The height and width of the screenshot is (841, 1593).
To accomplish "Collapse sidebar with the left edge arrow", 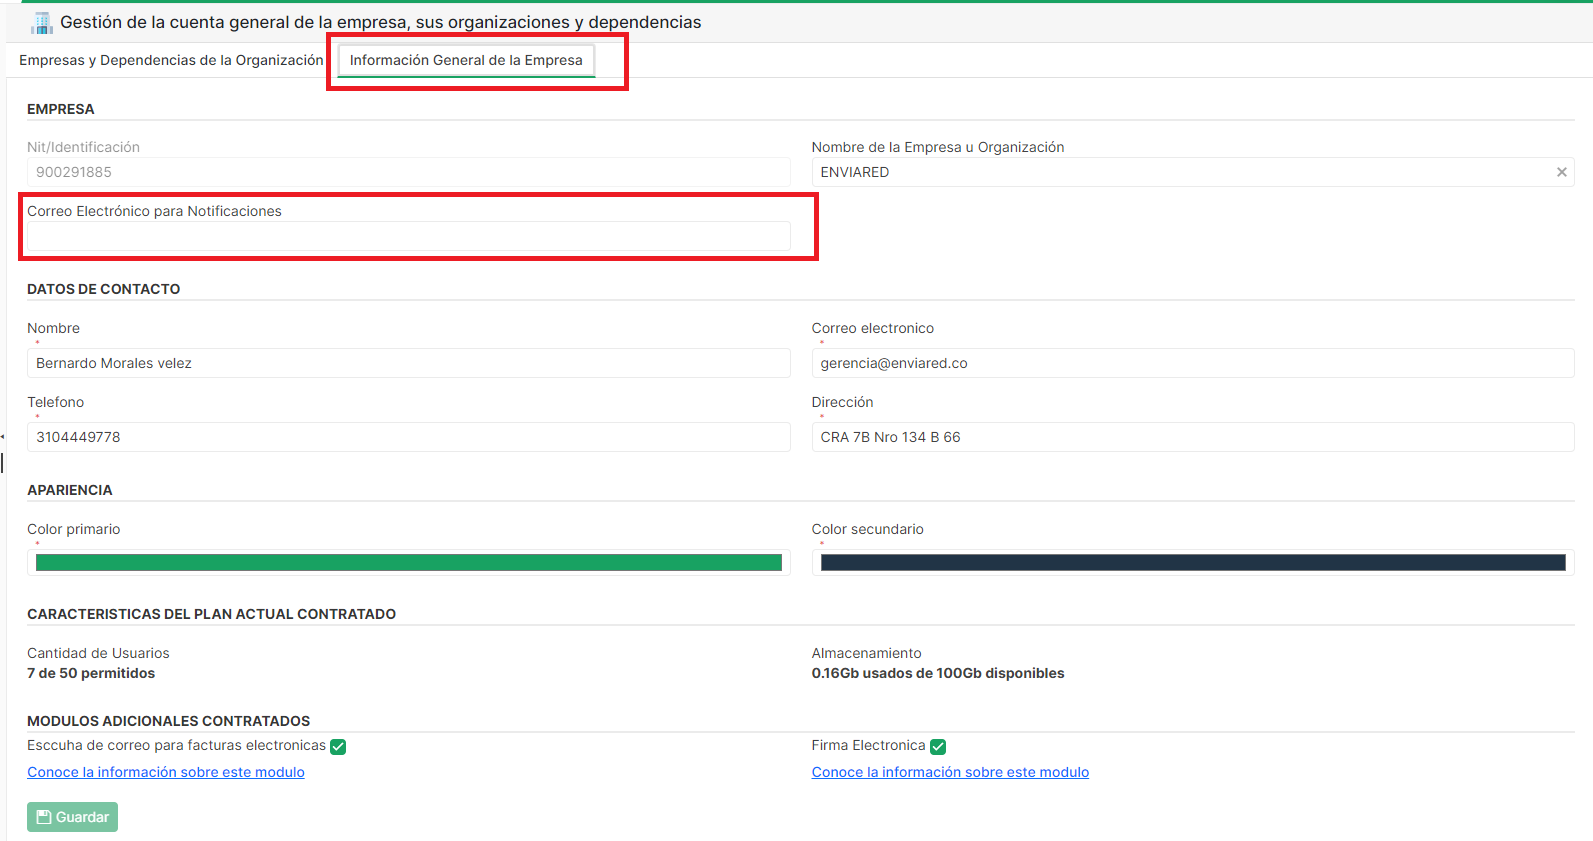I will [3, 437].
